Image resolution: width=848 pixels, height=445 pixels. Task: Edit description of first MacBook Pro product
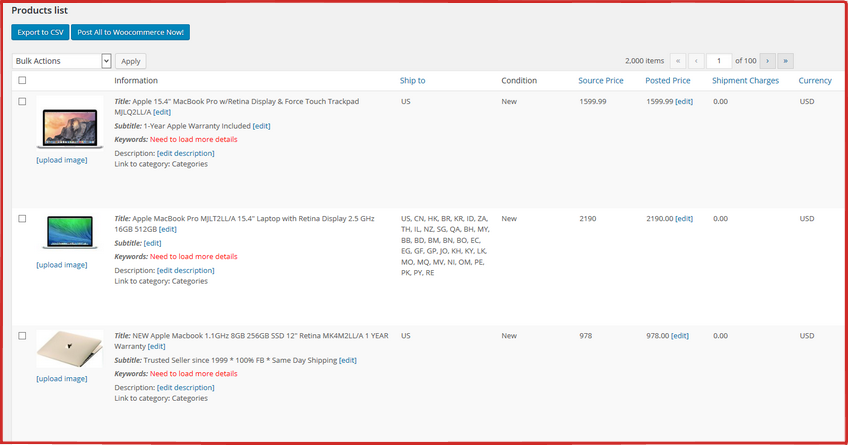186,153
